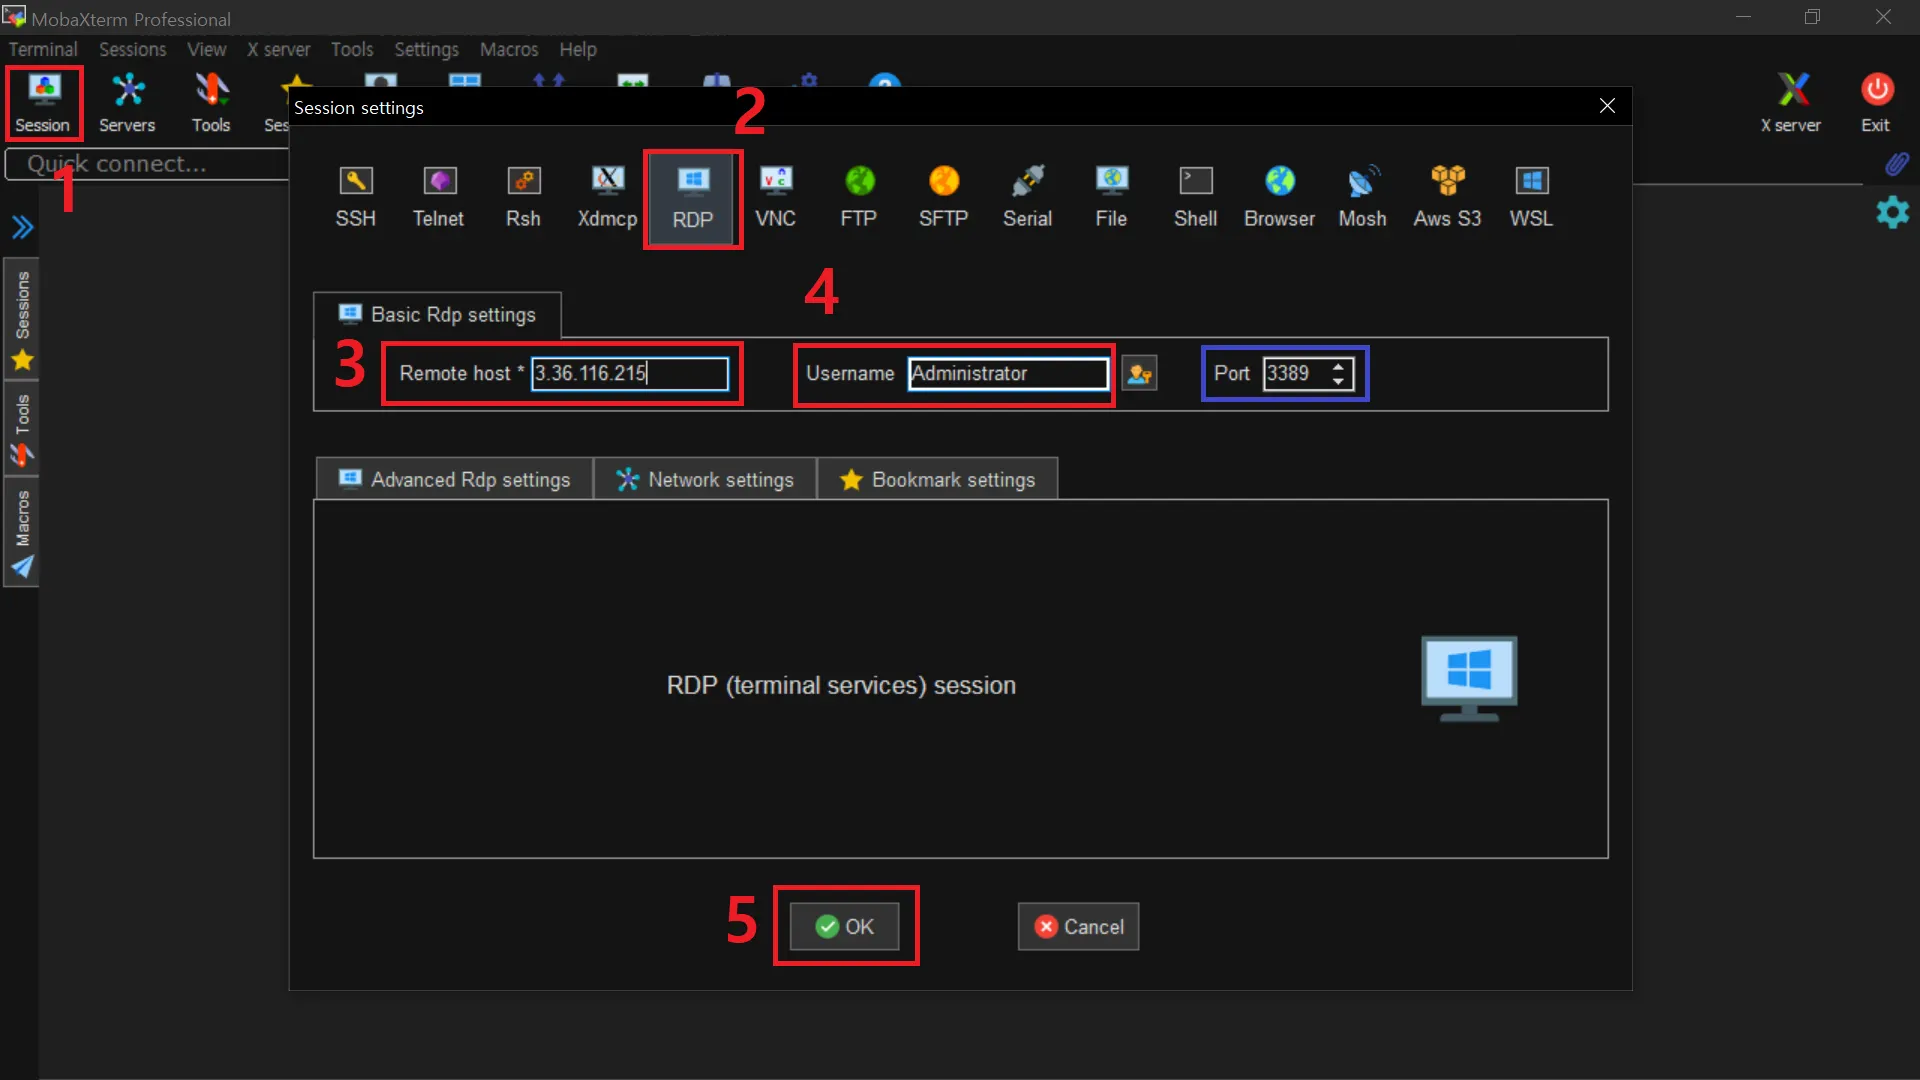The image size is (1920, 1080).
Task: Click the Cancel button
Action: (1078, 927)
